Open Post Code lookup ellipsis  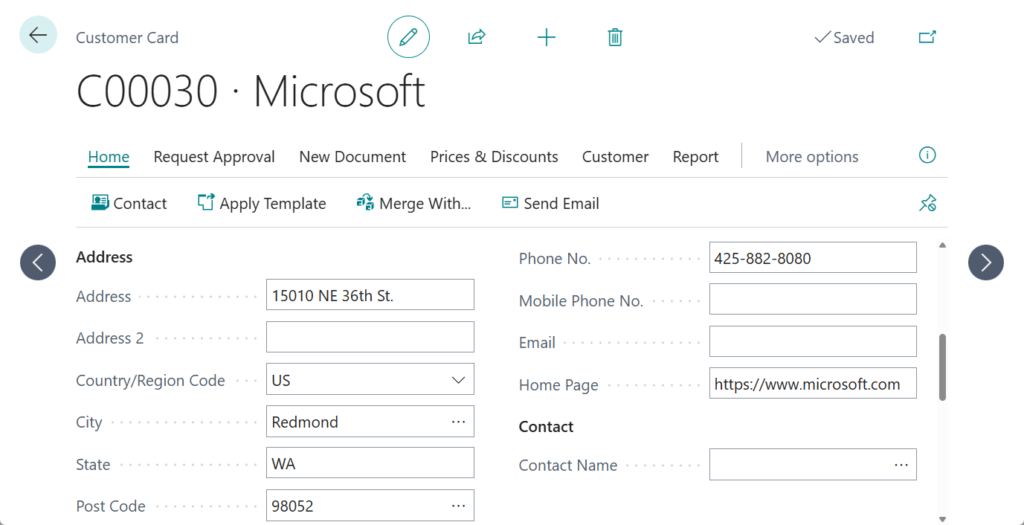pos(458,506)
